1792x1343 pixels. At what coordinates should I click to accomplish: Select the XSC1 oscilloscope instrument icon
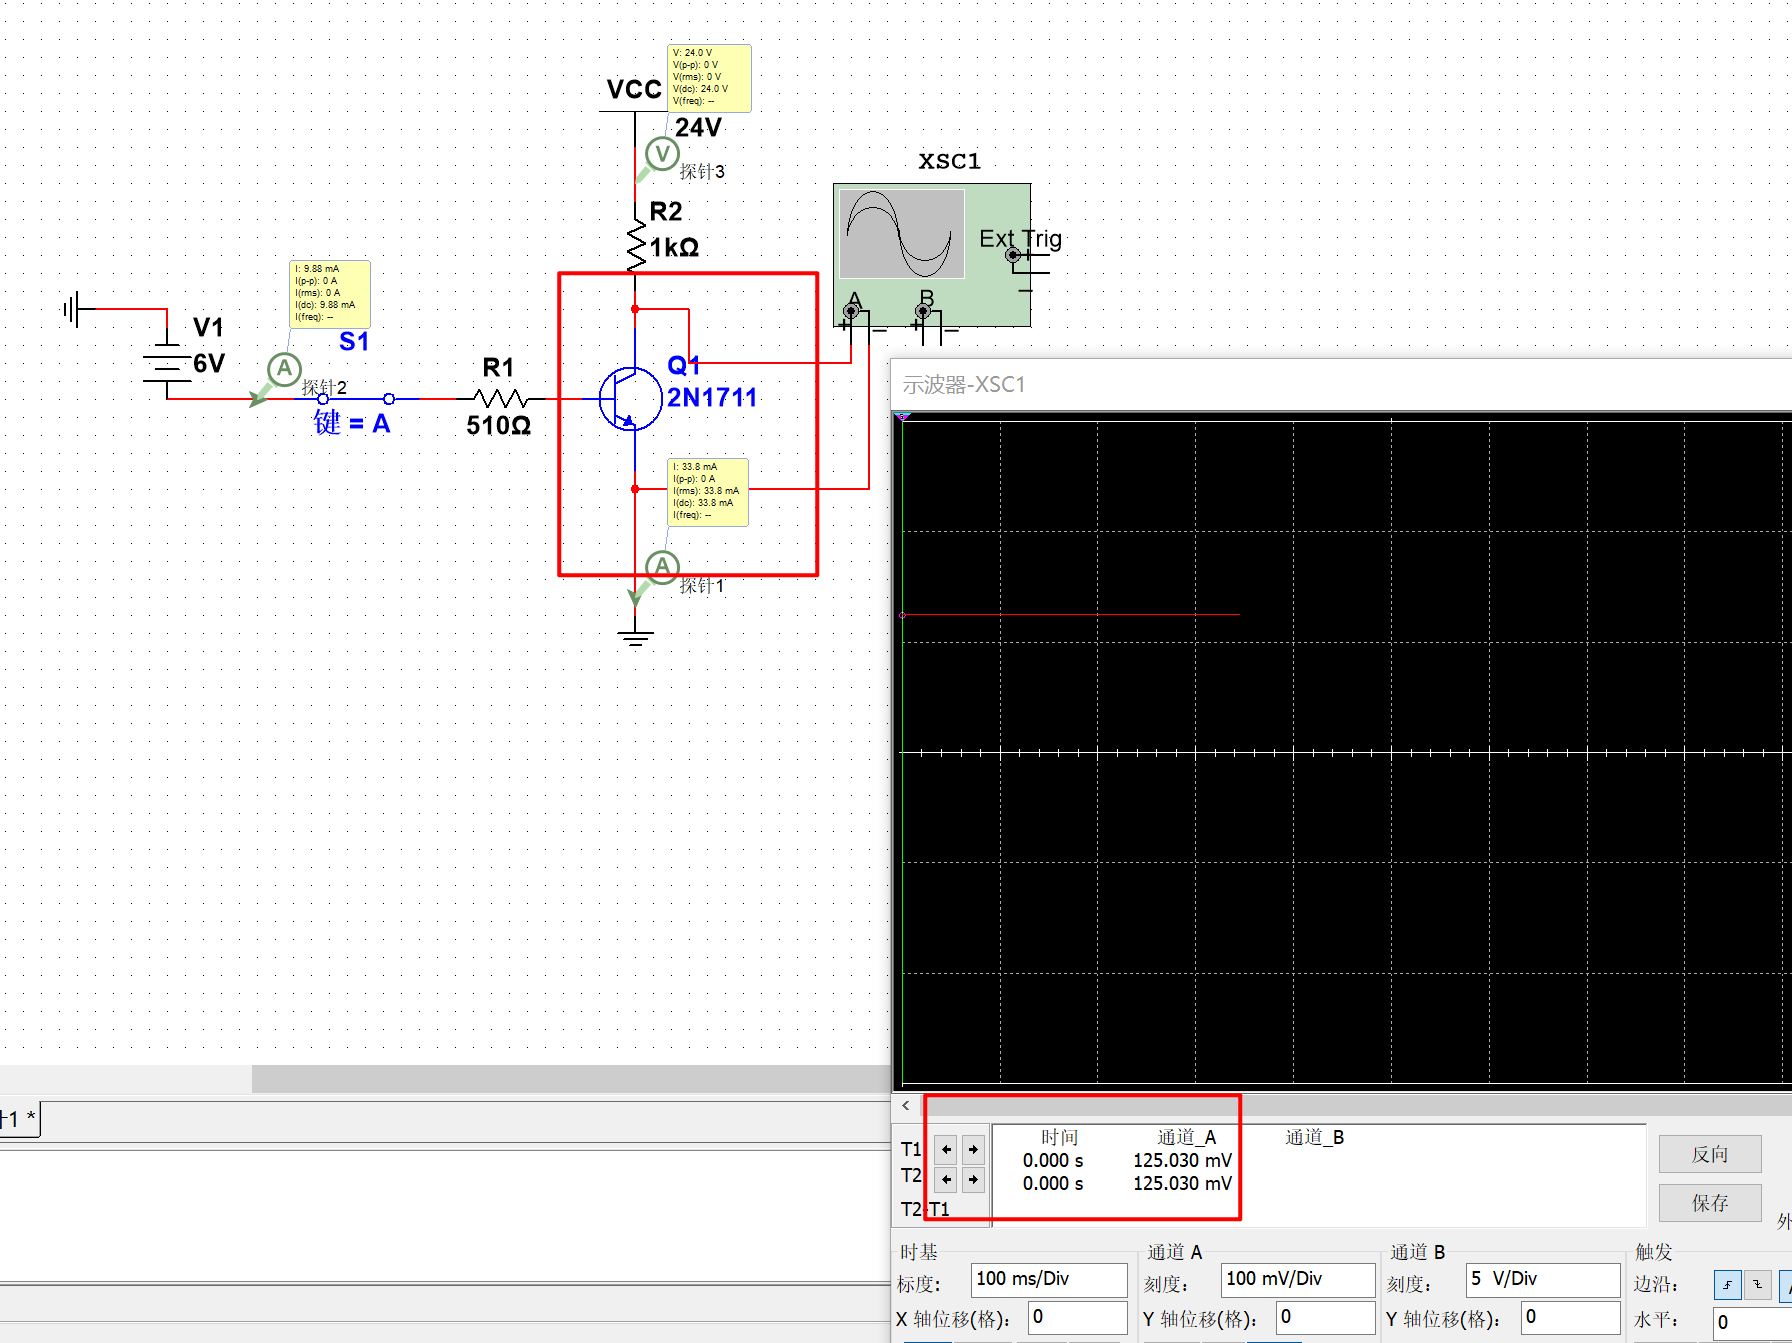pyautogui.click(x=932, y=255)
